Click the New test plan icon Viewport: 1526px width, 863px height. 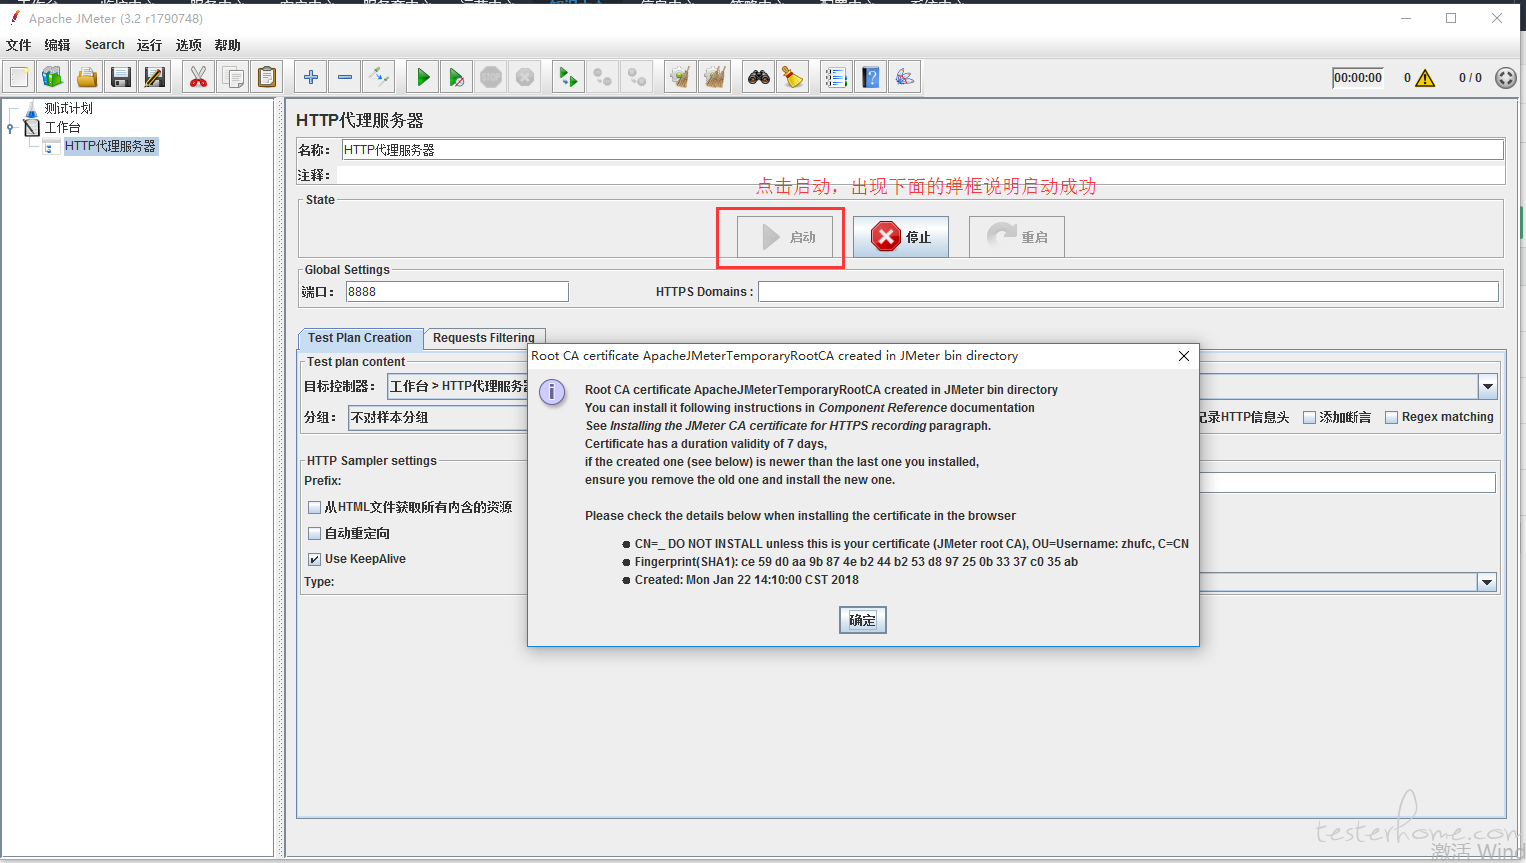click(19, 77)
